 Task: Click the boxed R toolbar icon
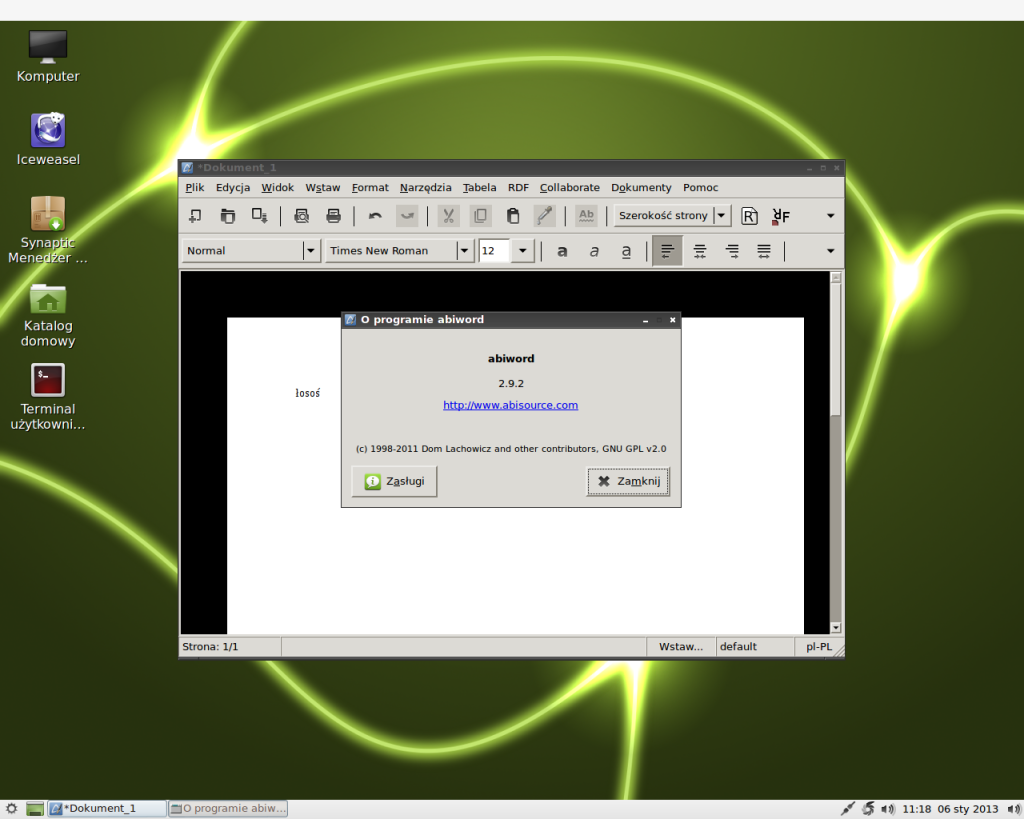[x=749, y=216]
